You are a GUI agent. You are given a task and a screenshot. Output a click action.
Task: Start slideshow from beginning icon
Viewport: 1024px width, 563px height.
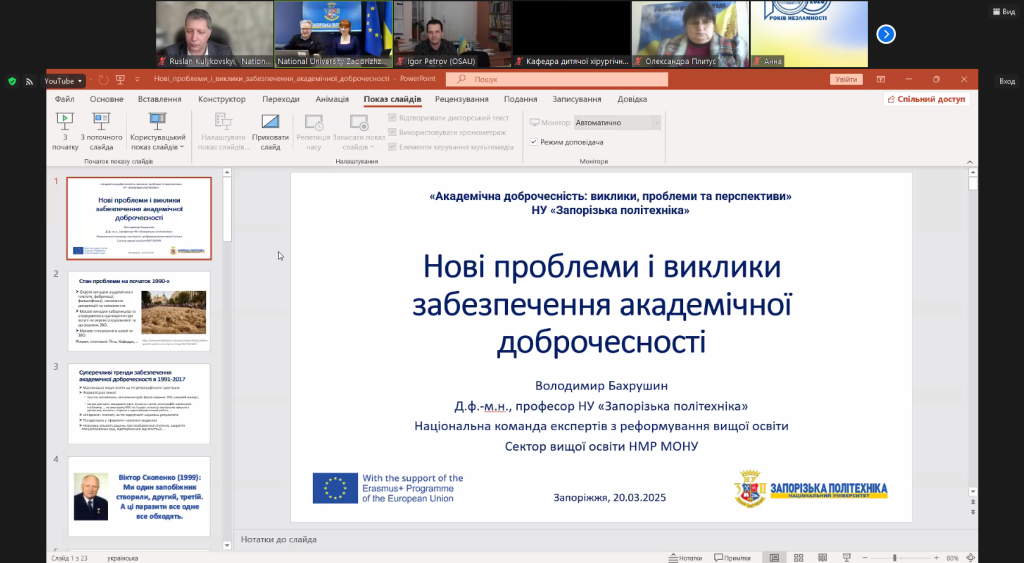(x=64, y=121)
